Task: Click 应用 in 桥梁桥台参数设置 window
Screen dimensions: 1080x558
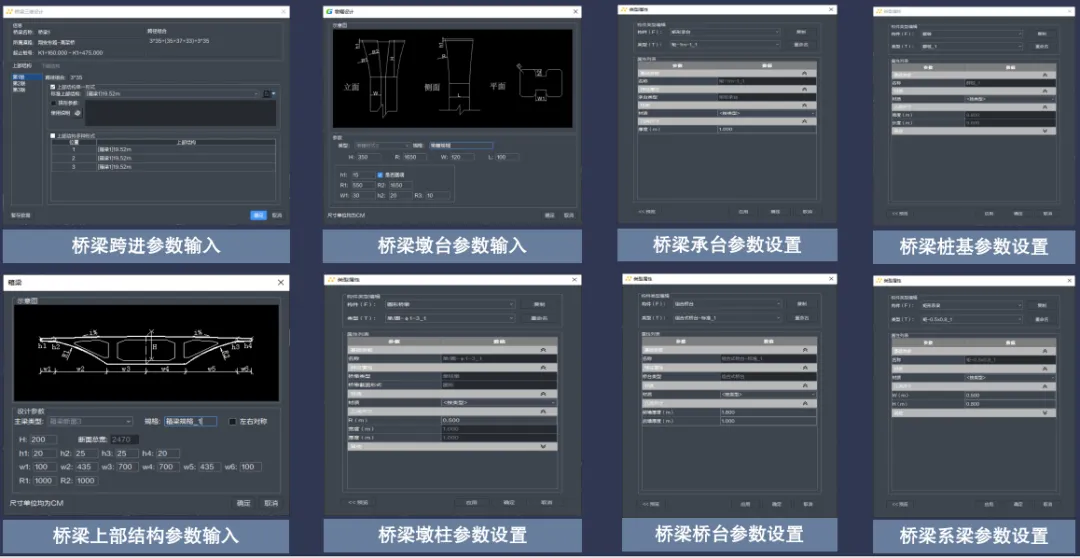Action: [x=745, y=504]
